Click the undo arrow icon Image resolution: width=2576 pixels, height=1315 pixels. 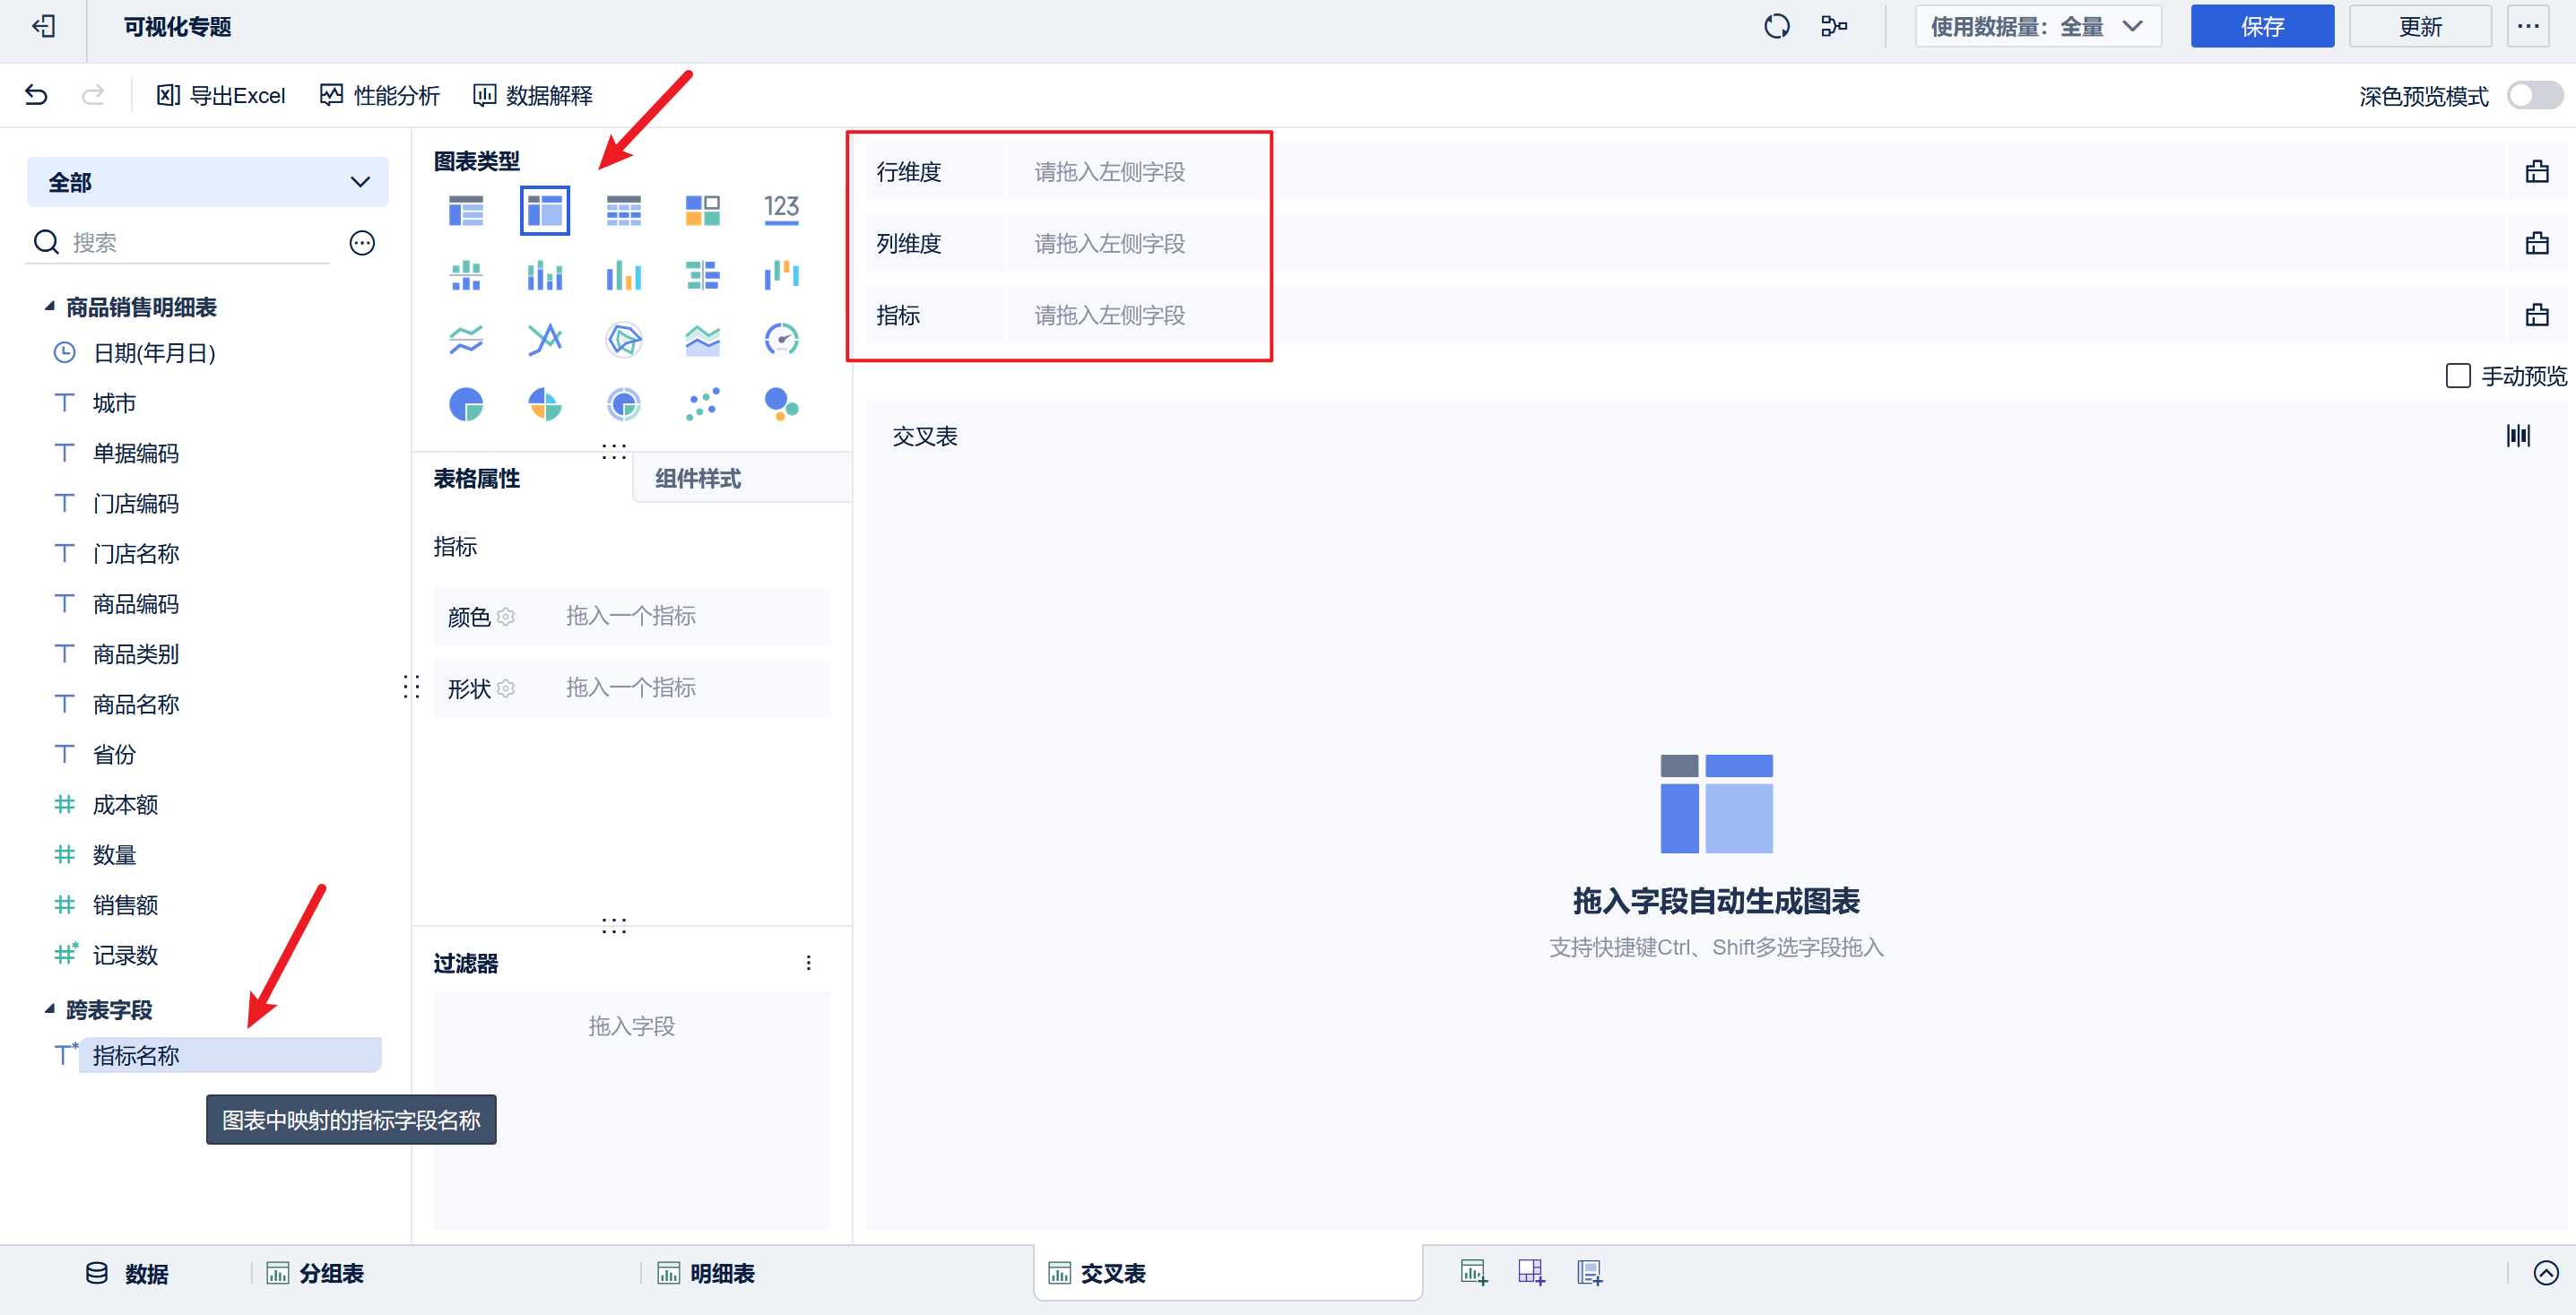pyautogui.click(x=37, y=95)
